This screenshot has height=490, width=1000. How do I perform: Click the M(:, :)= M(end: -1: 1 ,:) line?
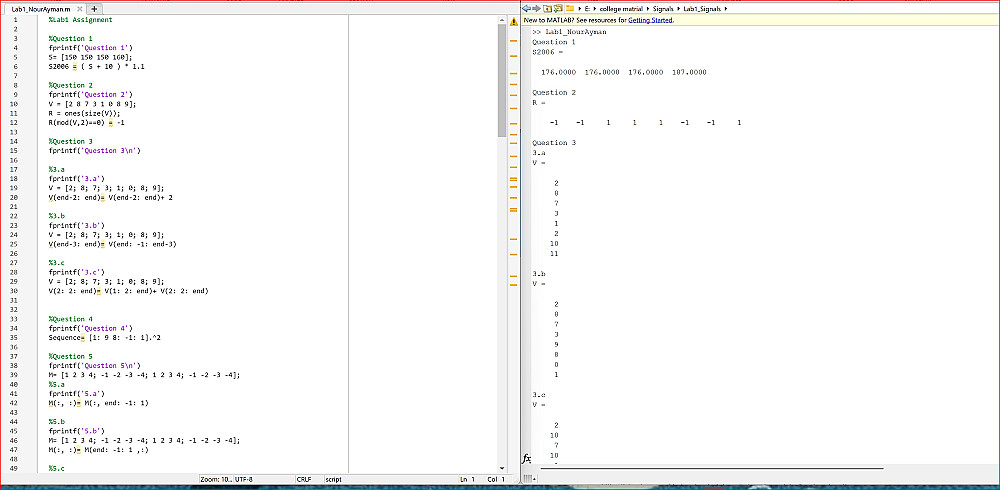[98, 450]
